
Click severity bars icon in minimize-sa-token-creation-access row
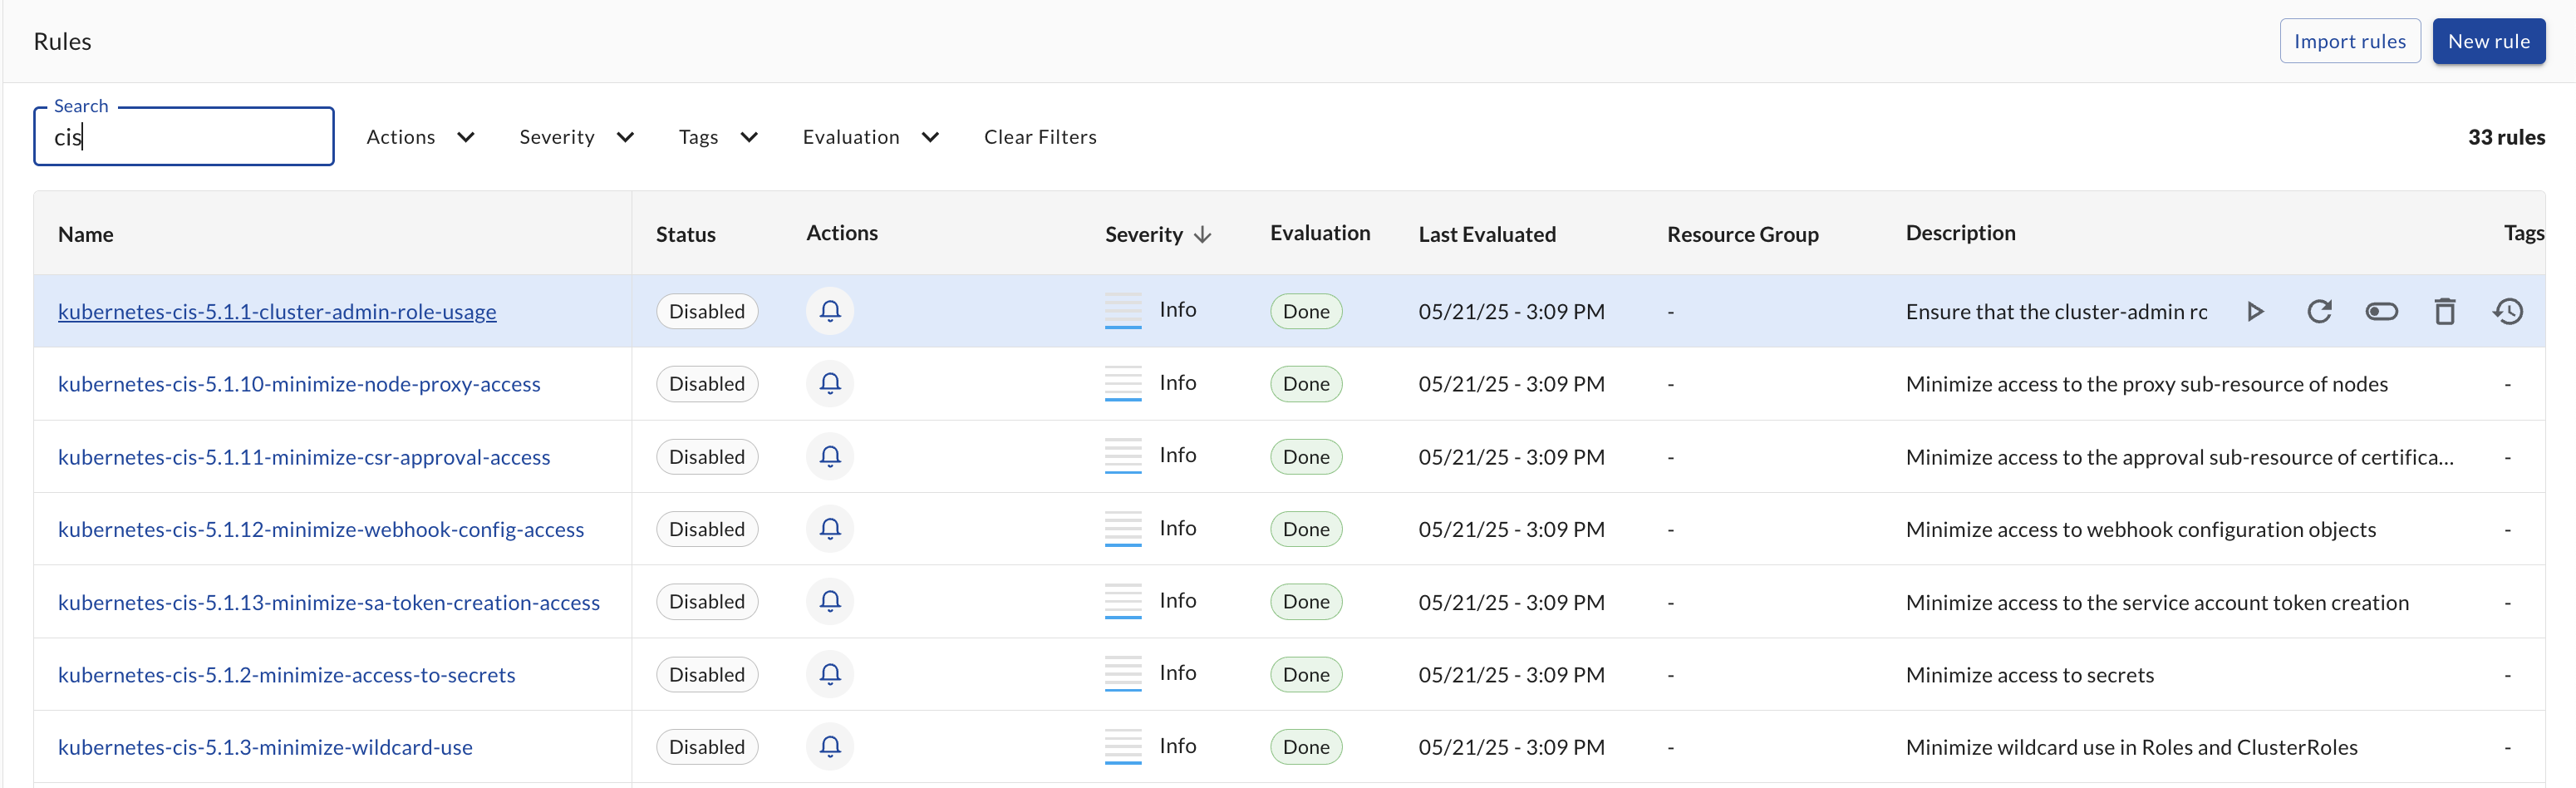tap(1123, 600)
